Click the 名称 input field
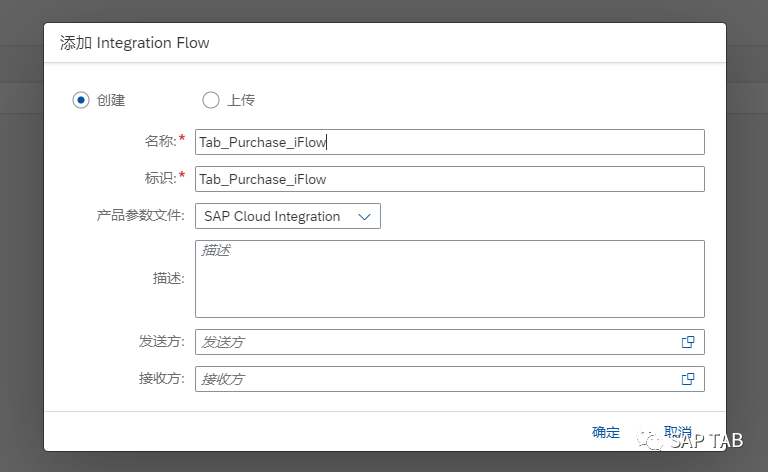This screenshot has height=472, width=768. tap(450, 142)
